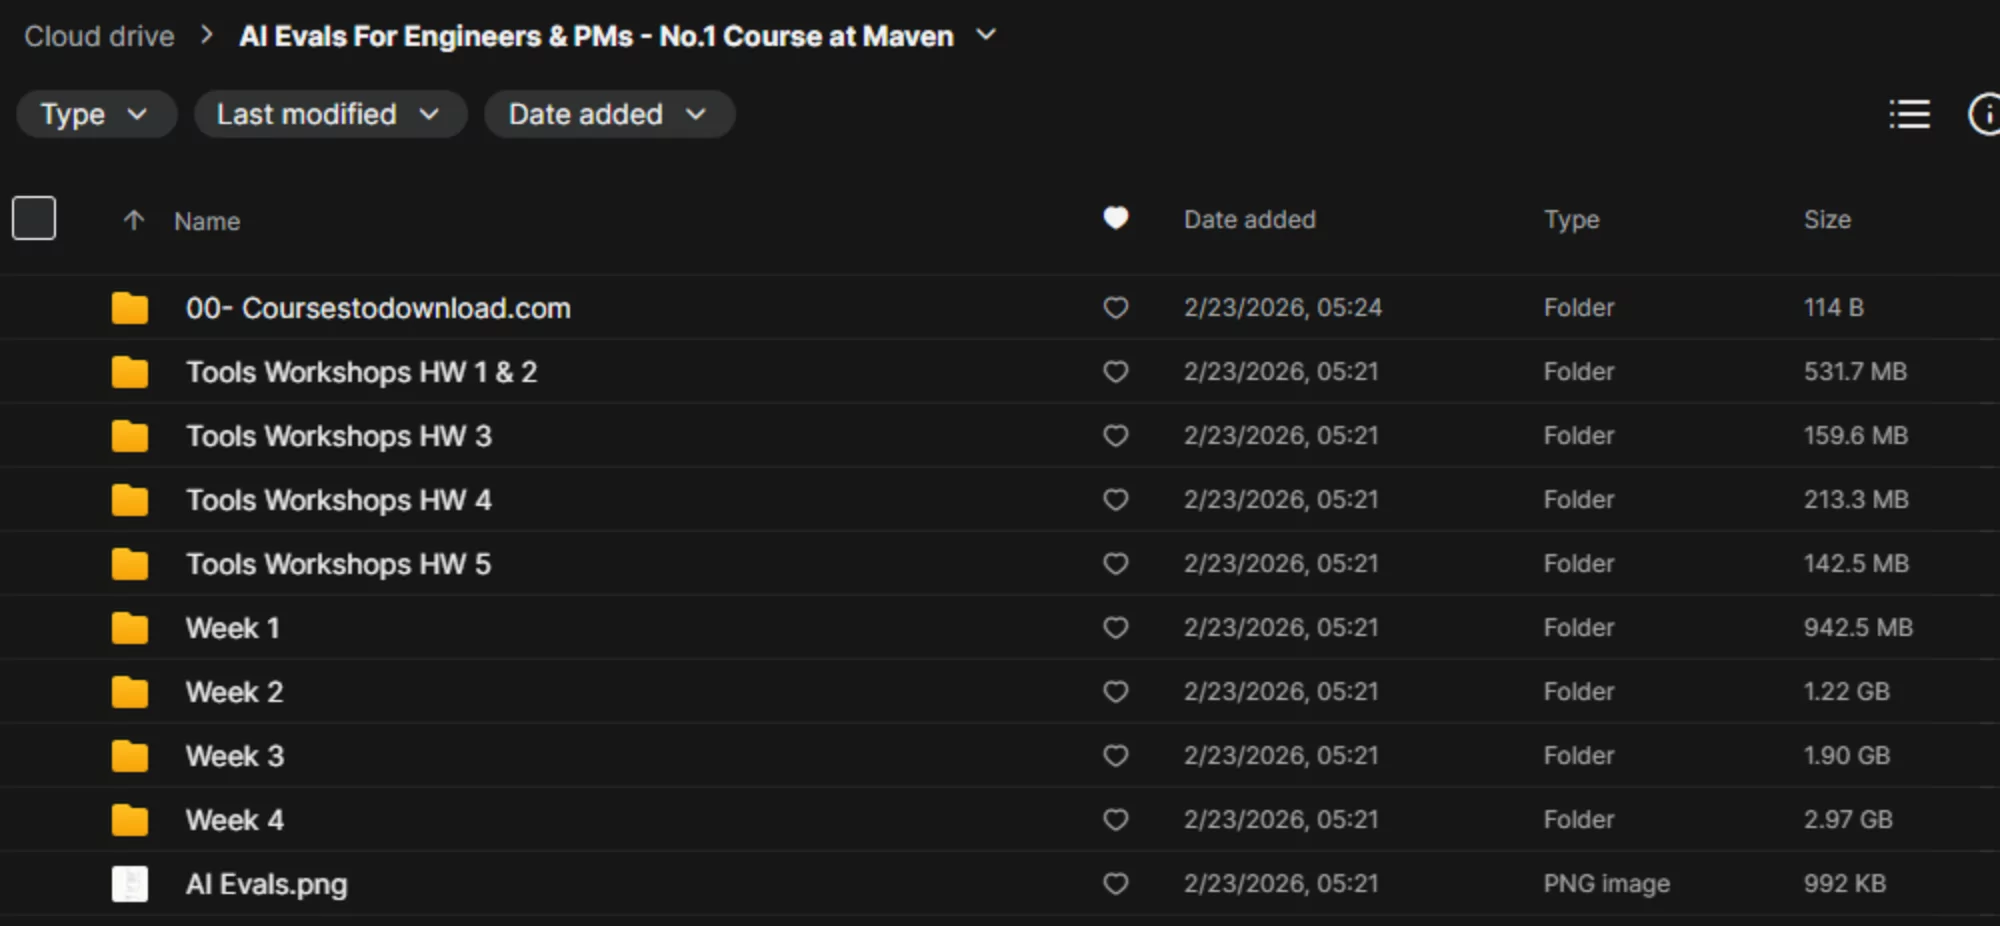Open the list view layout icon

[1908, 114]
